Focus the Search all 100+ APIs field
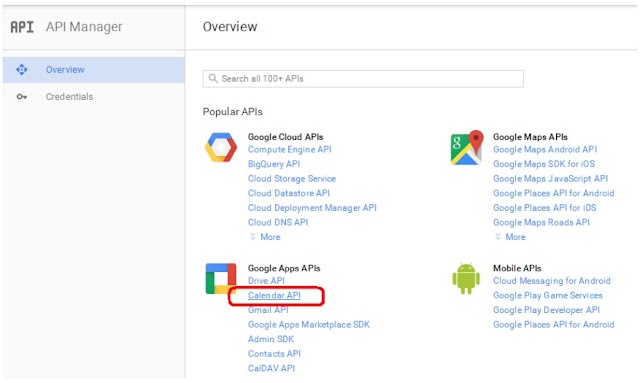Viewport: 640px width, 383px height. 363,79
